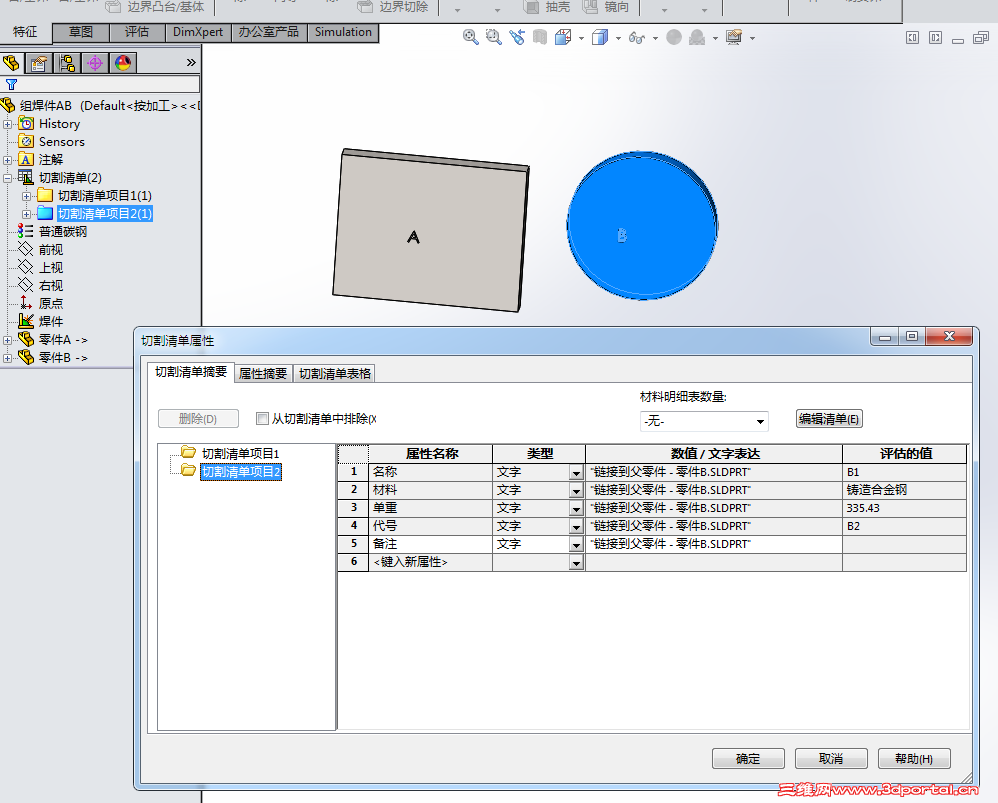Select 切割清单项目1 in the dialog list
Viewport: 998px width, 803px height.
coord(240,454)
